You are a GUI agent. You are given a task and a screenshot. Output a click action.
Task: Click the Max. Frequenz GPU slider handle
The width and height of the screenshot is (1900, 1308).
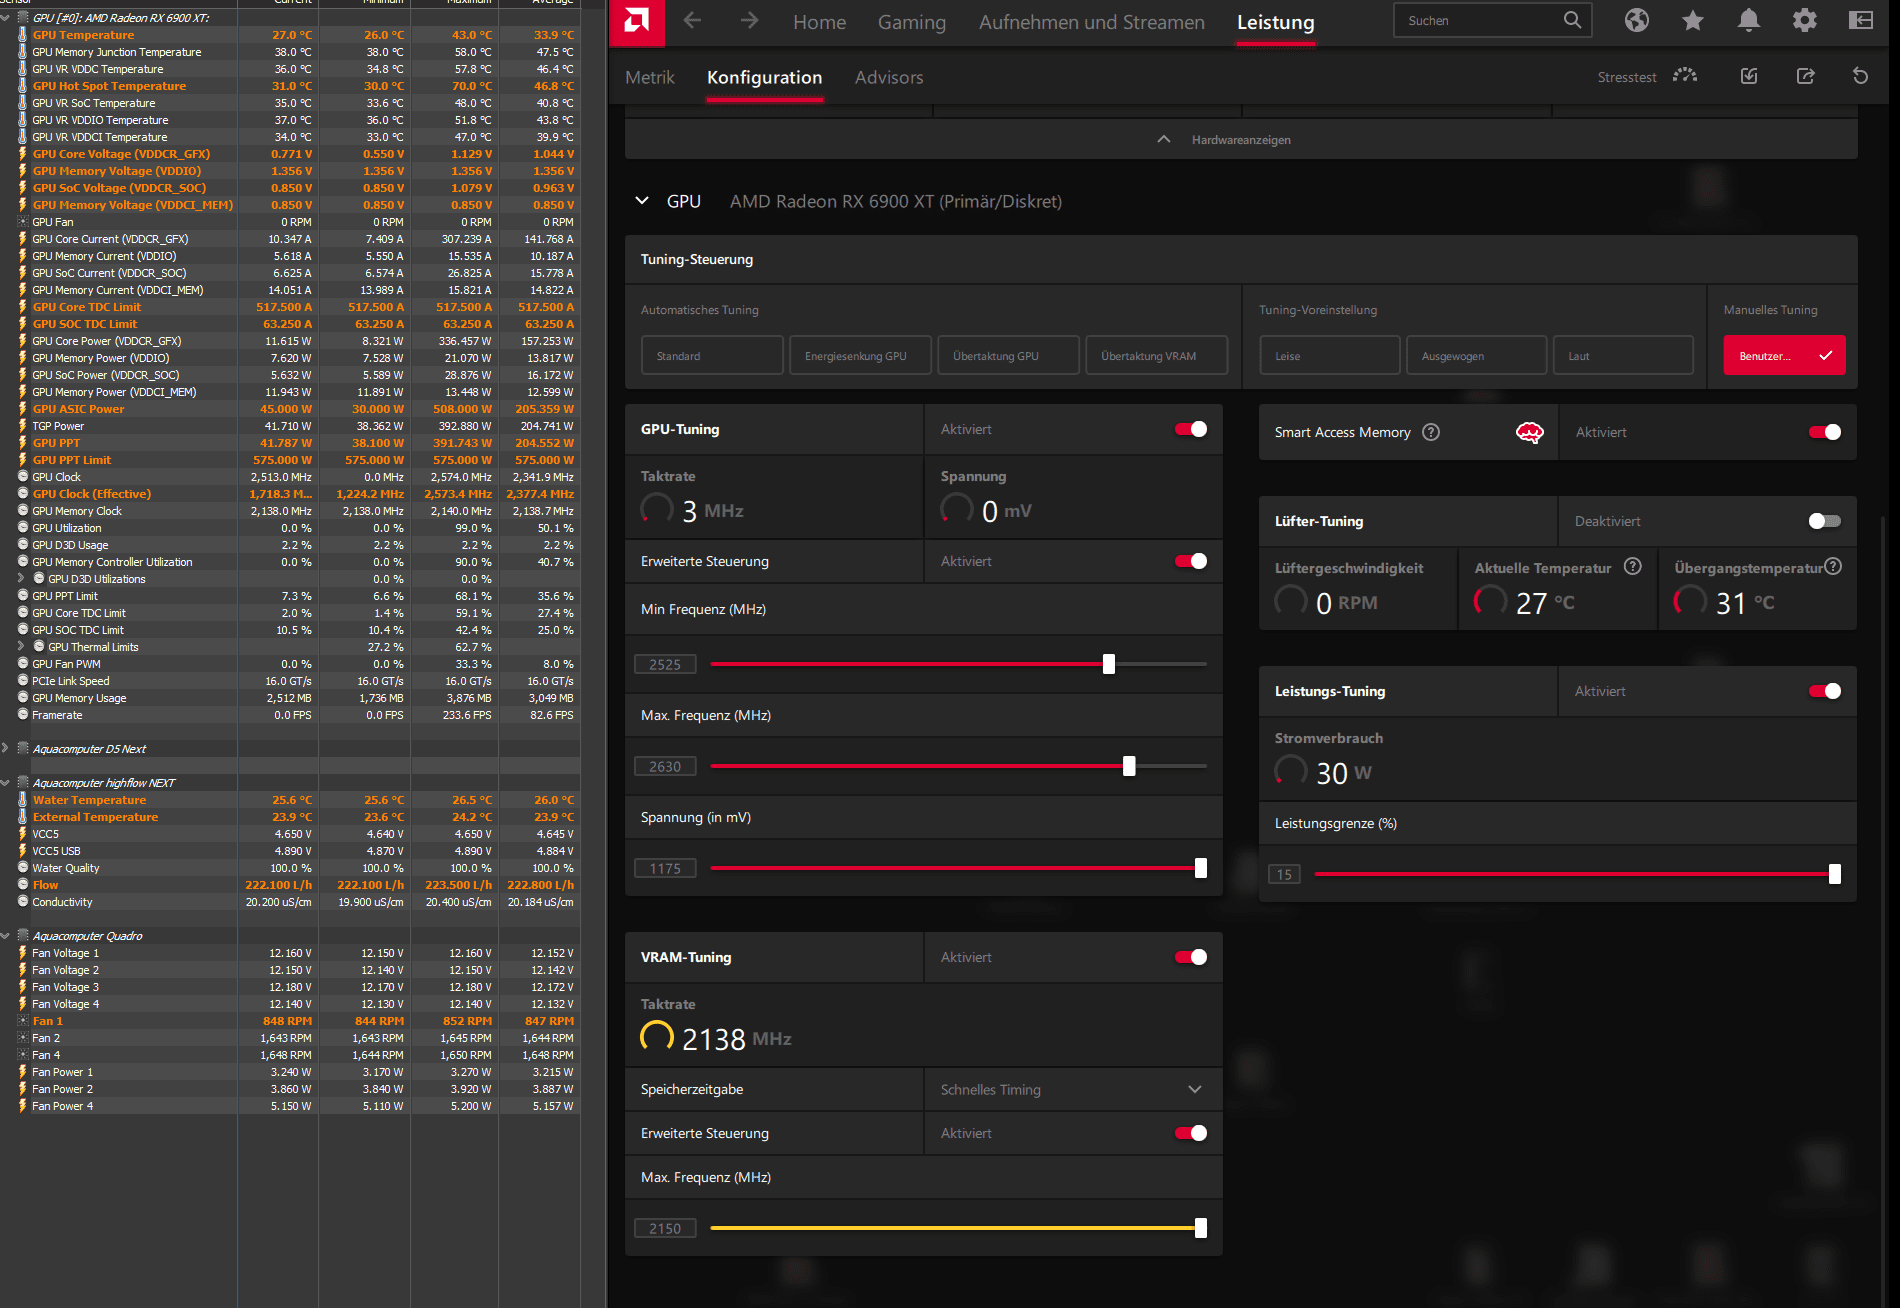[1129, 766]
